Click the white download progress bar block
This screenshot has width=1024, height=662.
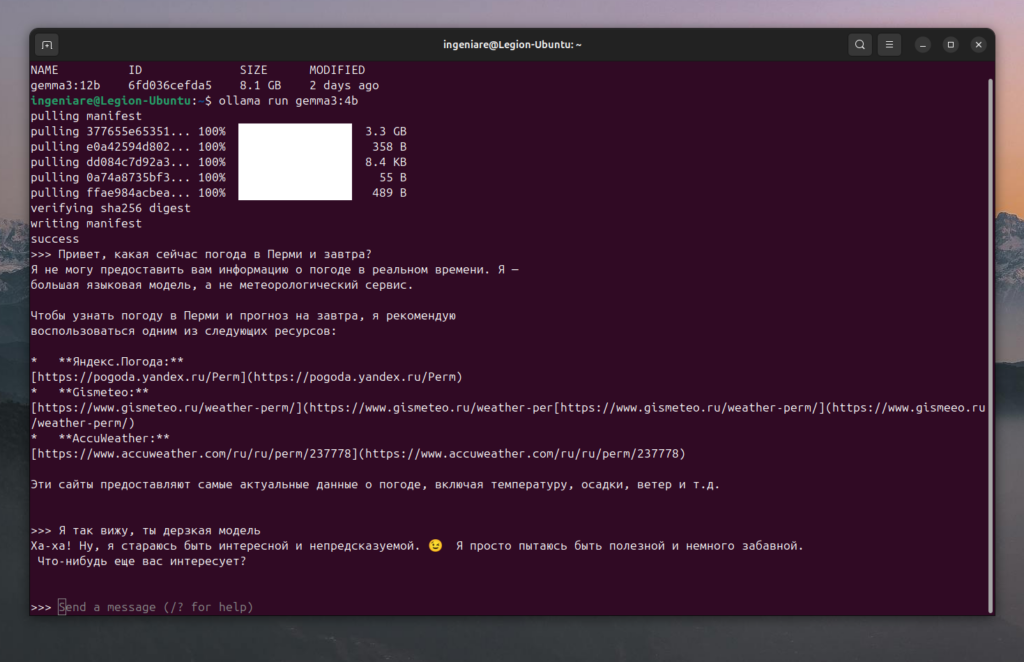point(295,162)
